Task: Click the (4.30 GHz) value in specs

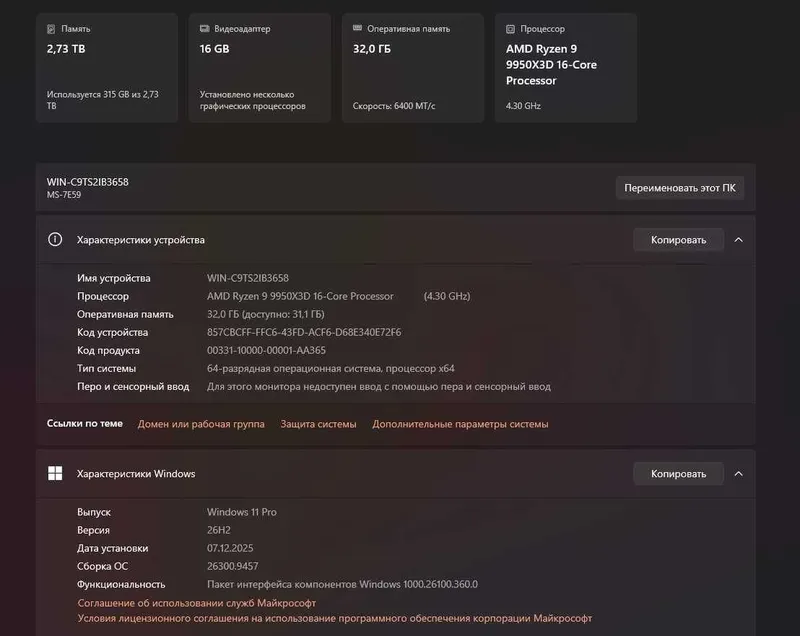Action: click(447, 296)
